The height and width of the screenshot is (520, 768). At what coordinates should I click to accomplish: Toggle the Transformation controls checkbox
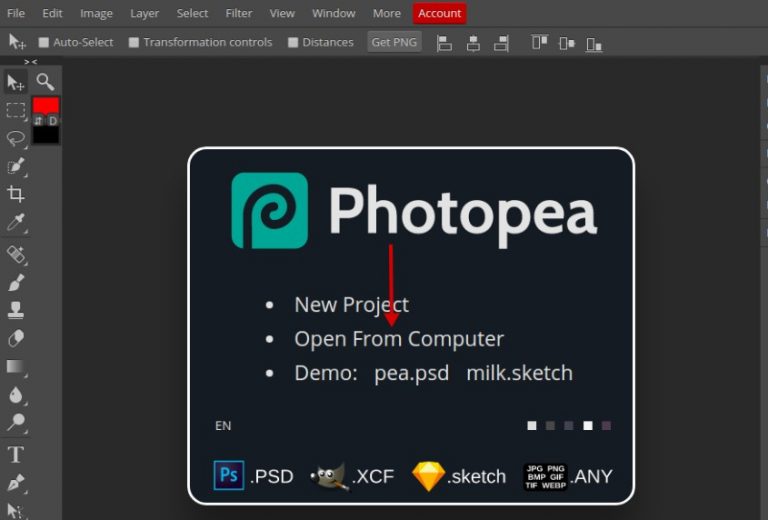[x=134, y=42]
